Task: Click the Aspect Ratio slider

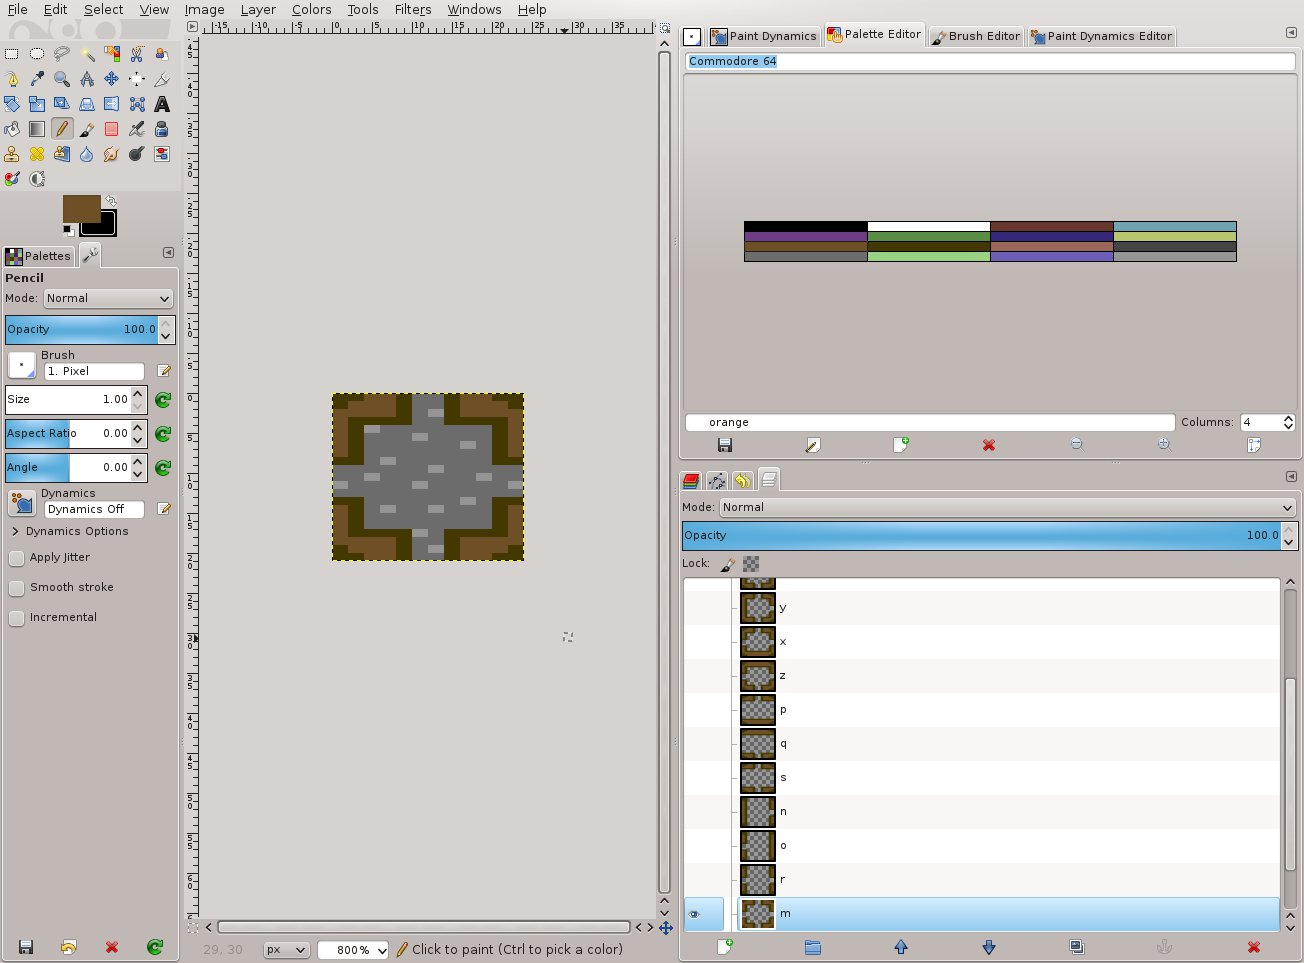Action: coord(67,434)
